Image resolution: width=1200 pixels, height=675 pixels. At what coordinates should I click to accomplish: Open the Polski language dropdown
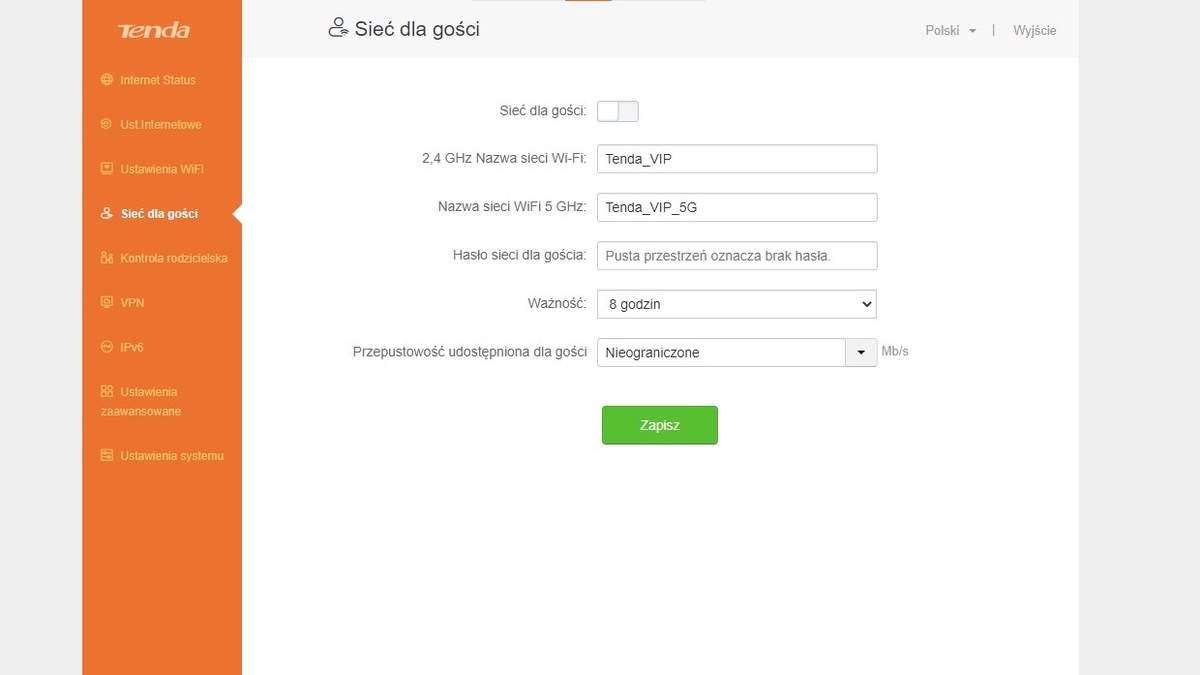click(x=950, y=31)
